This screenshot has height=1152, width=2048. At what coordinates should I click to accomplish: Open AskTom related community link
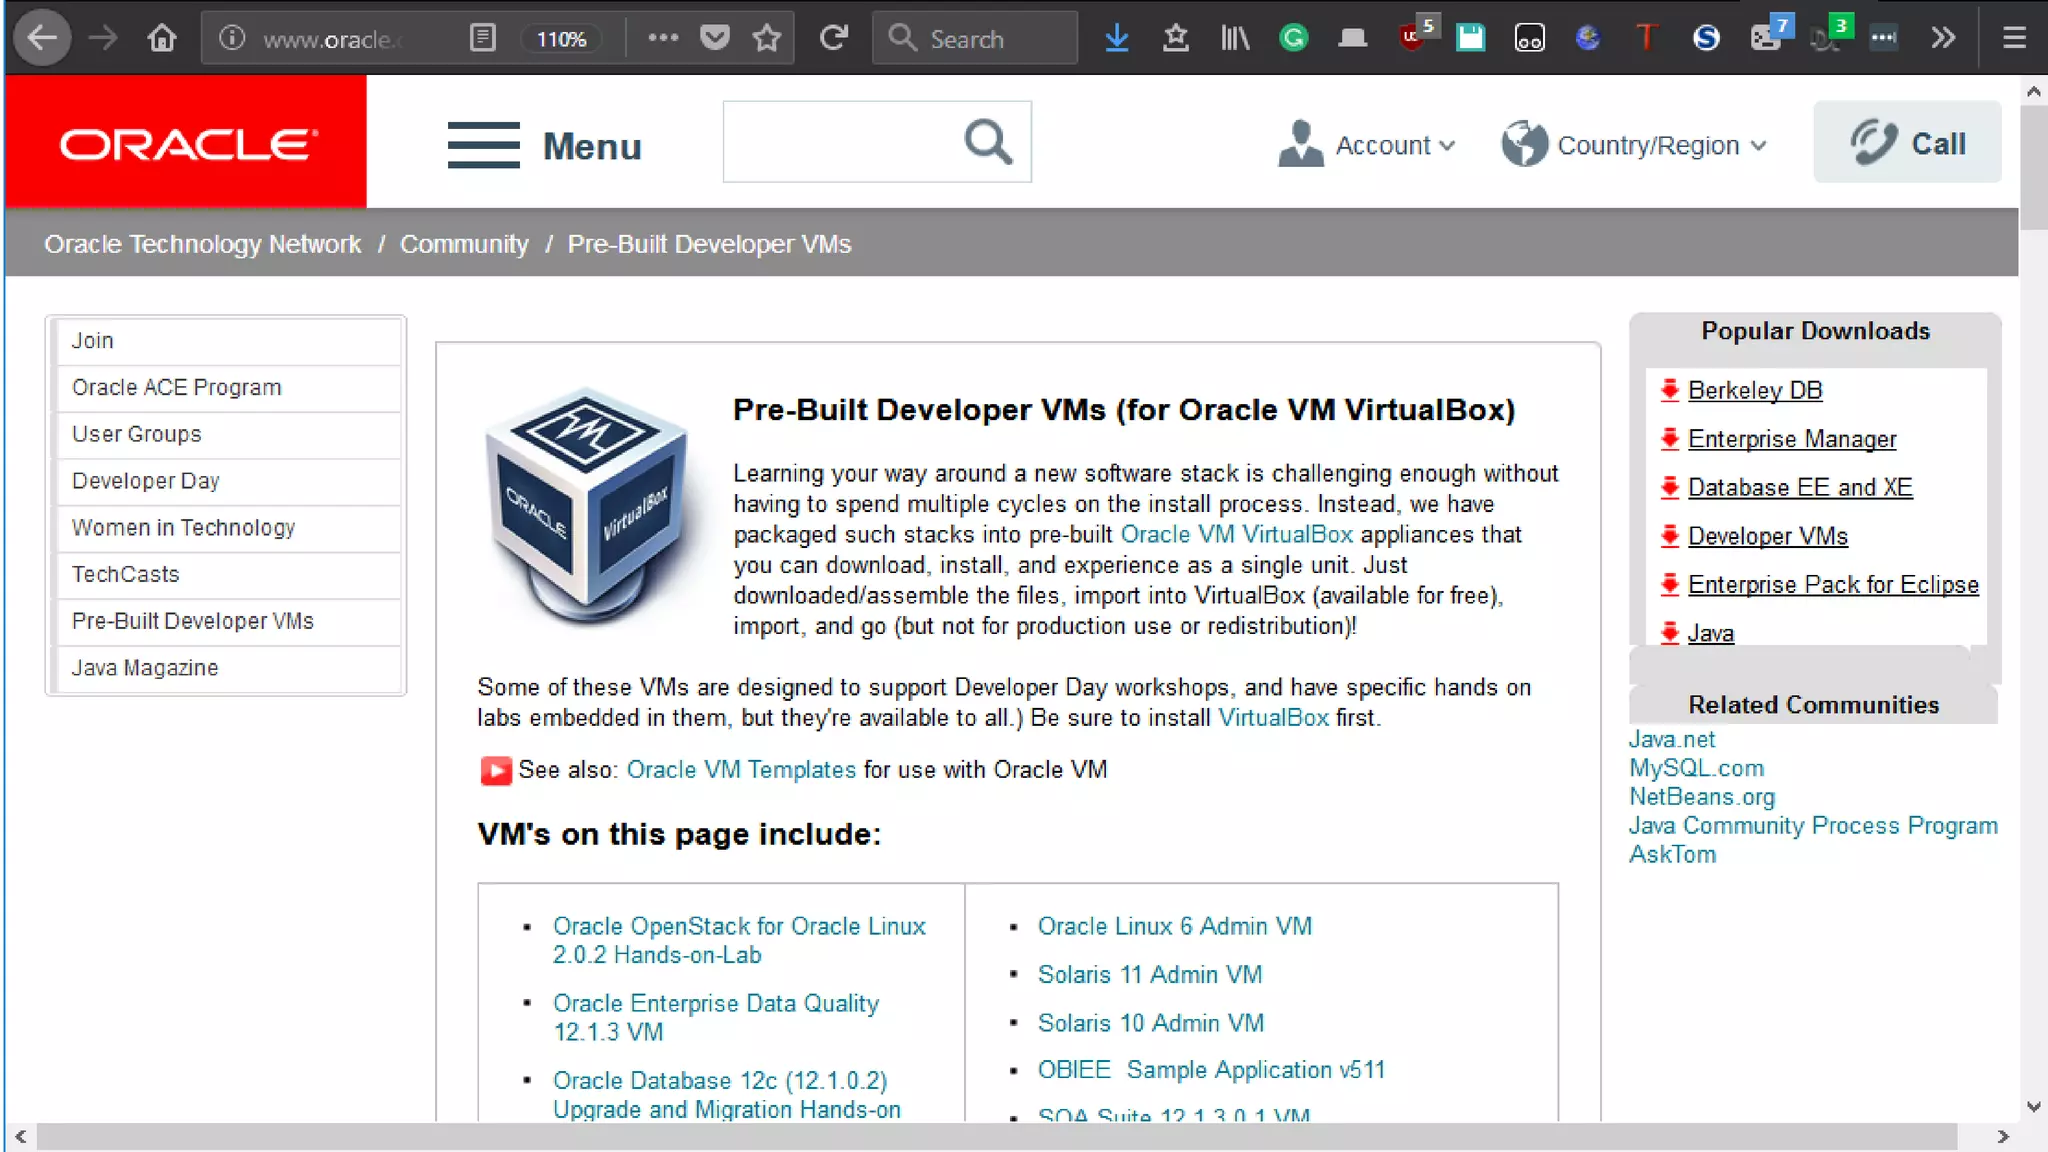pos(1673,855)
